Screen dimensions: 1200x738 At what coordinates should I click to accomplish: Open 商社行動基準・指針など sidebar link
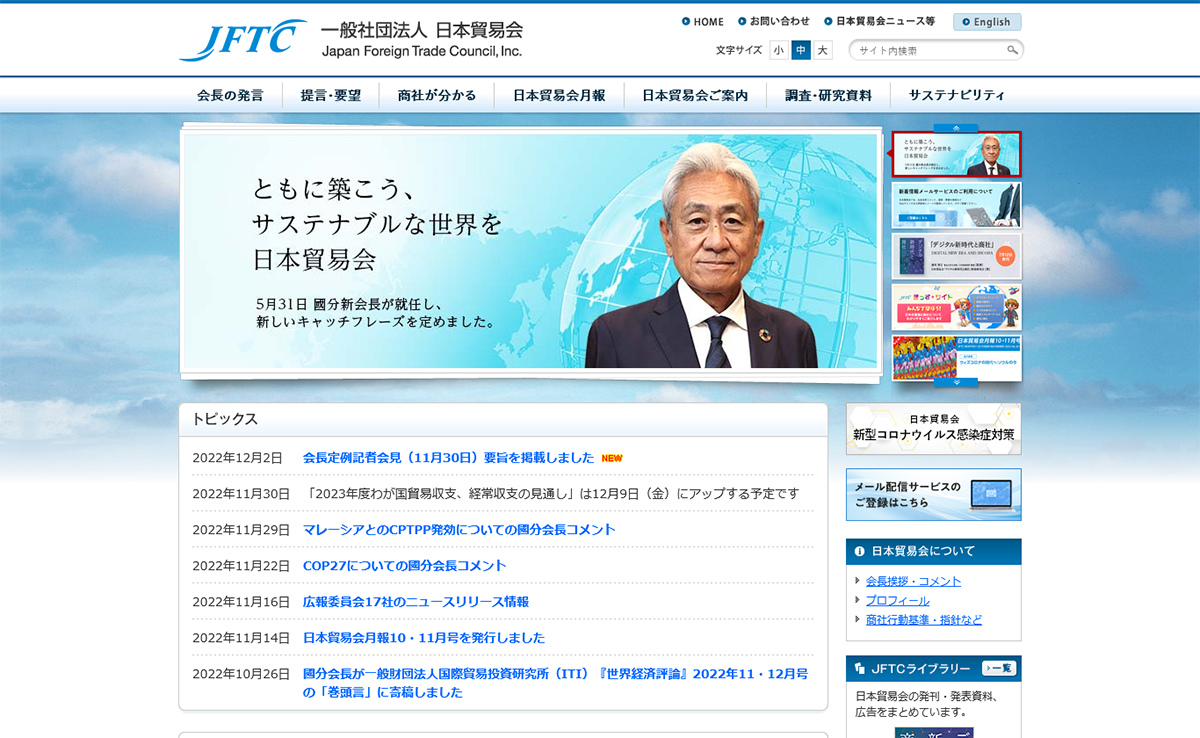pos(924,620)
